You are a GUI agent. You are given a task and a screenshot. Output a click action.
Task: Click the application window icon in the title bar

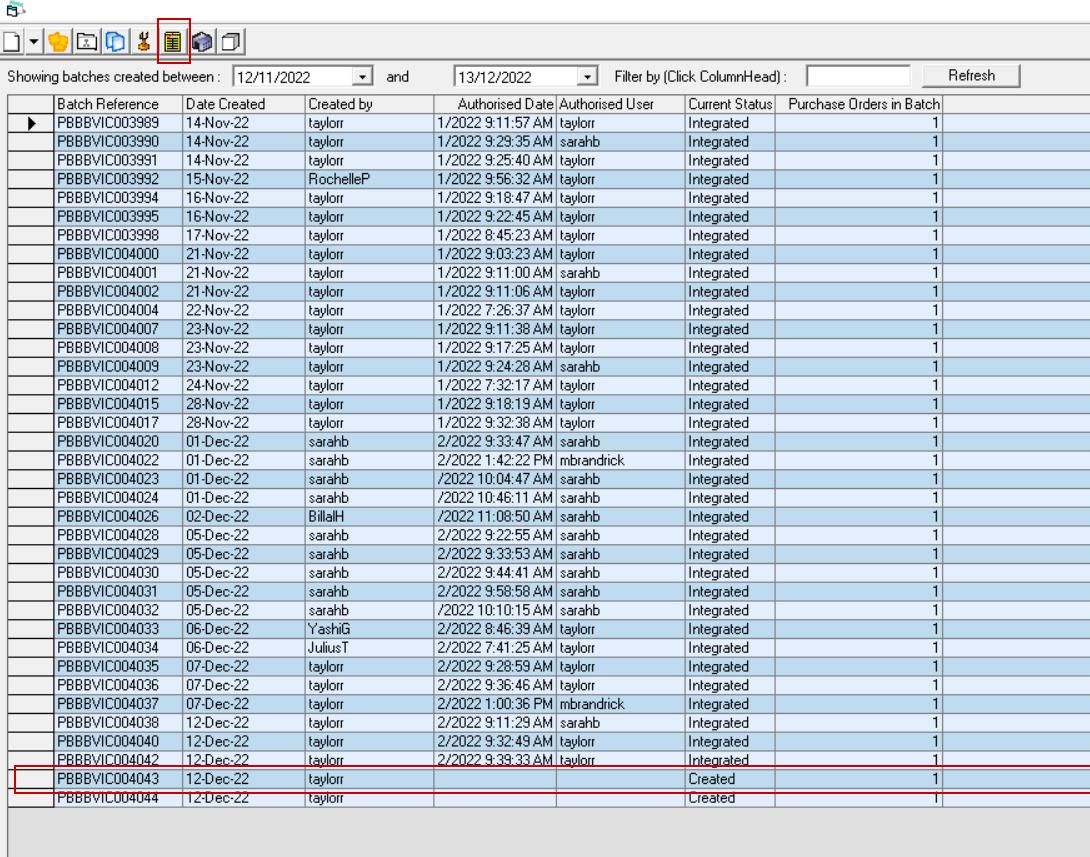point(15,9)
